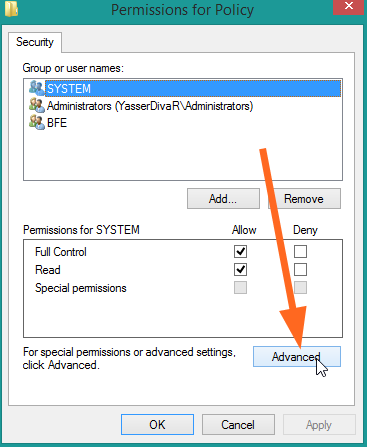Select the SYSTEM user group icon

pyautogui.click(x=36, y=88)
